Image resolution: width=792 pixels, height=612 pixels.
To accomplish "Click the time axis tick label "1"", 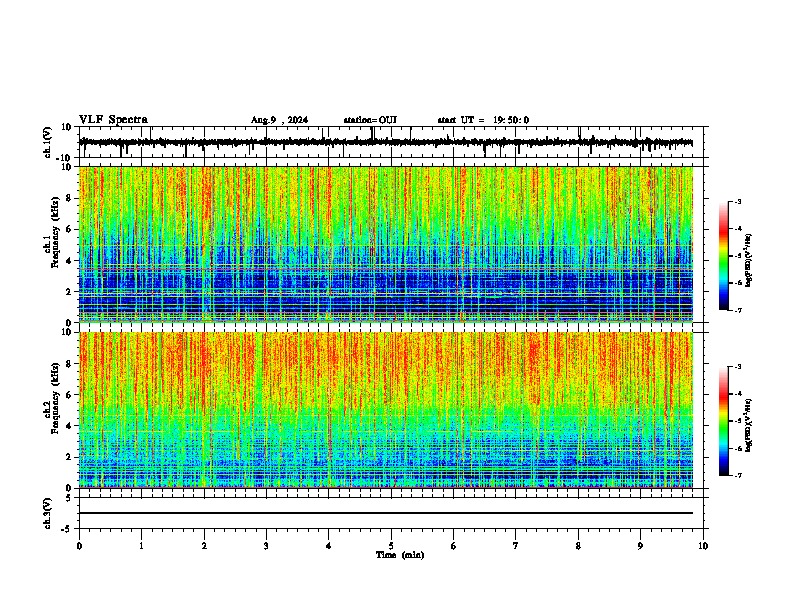I will [141, 546].
